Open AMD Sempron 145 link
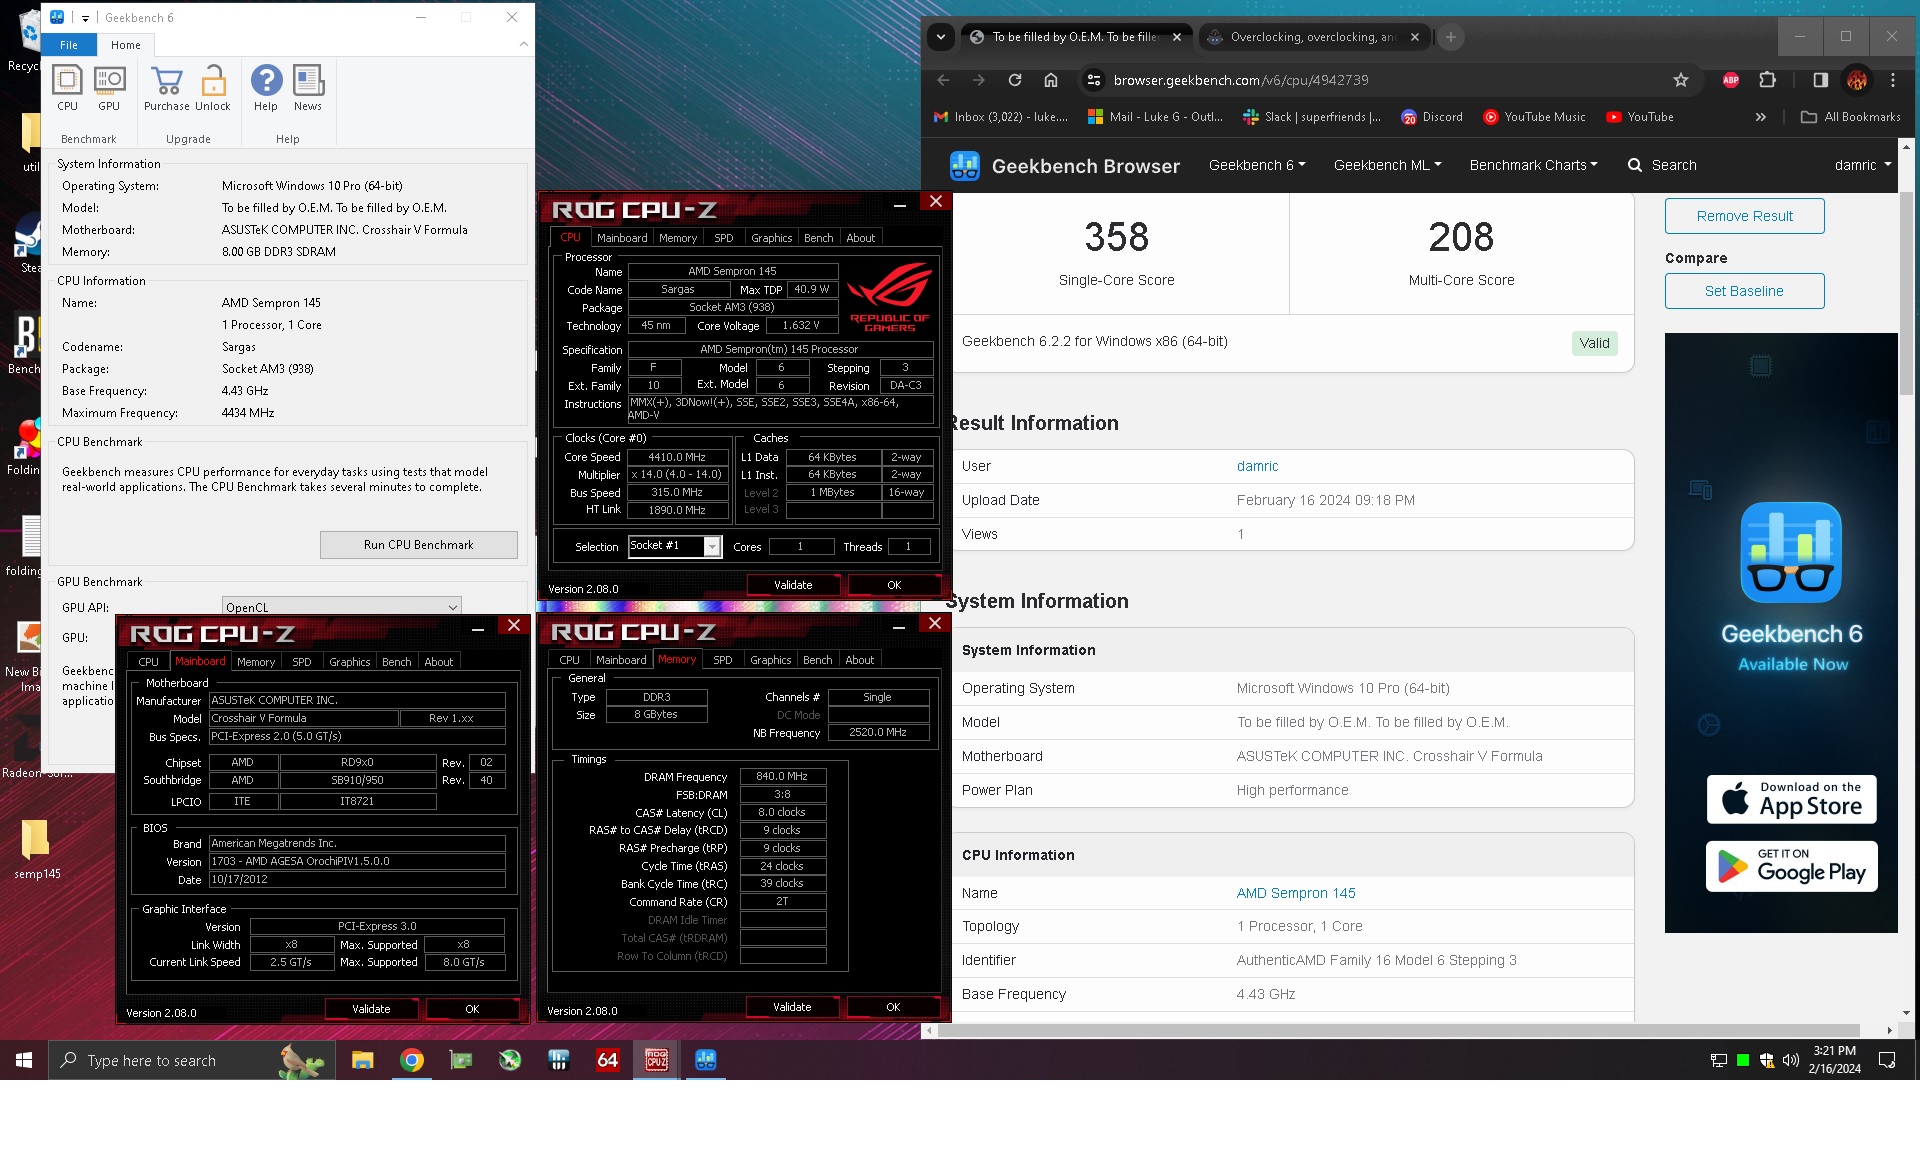Viewport: 1920px width, 1152px height. point(1295,893)
